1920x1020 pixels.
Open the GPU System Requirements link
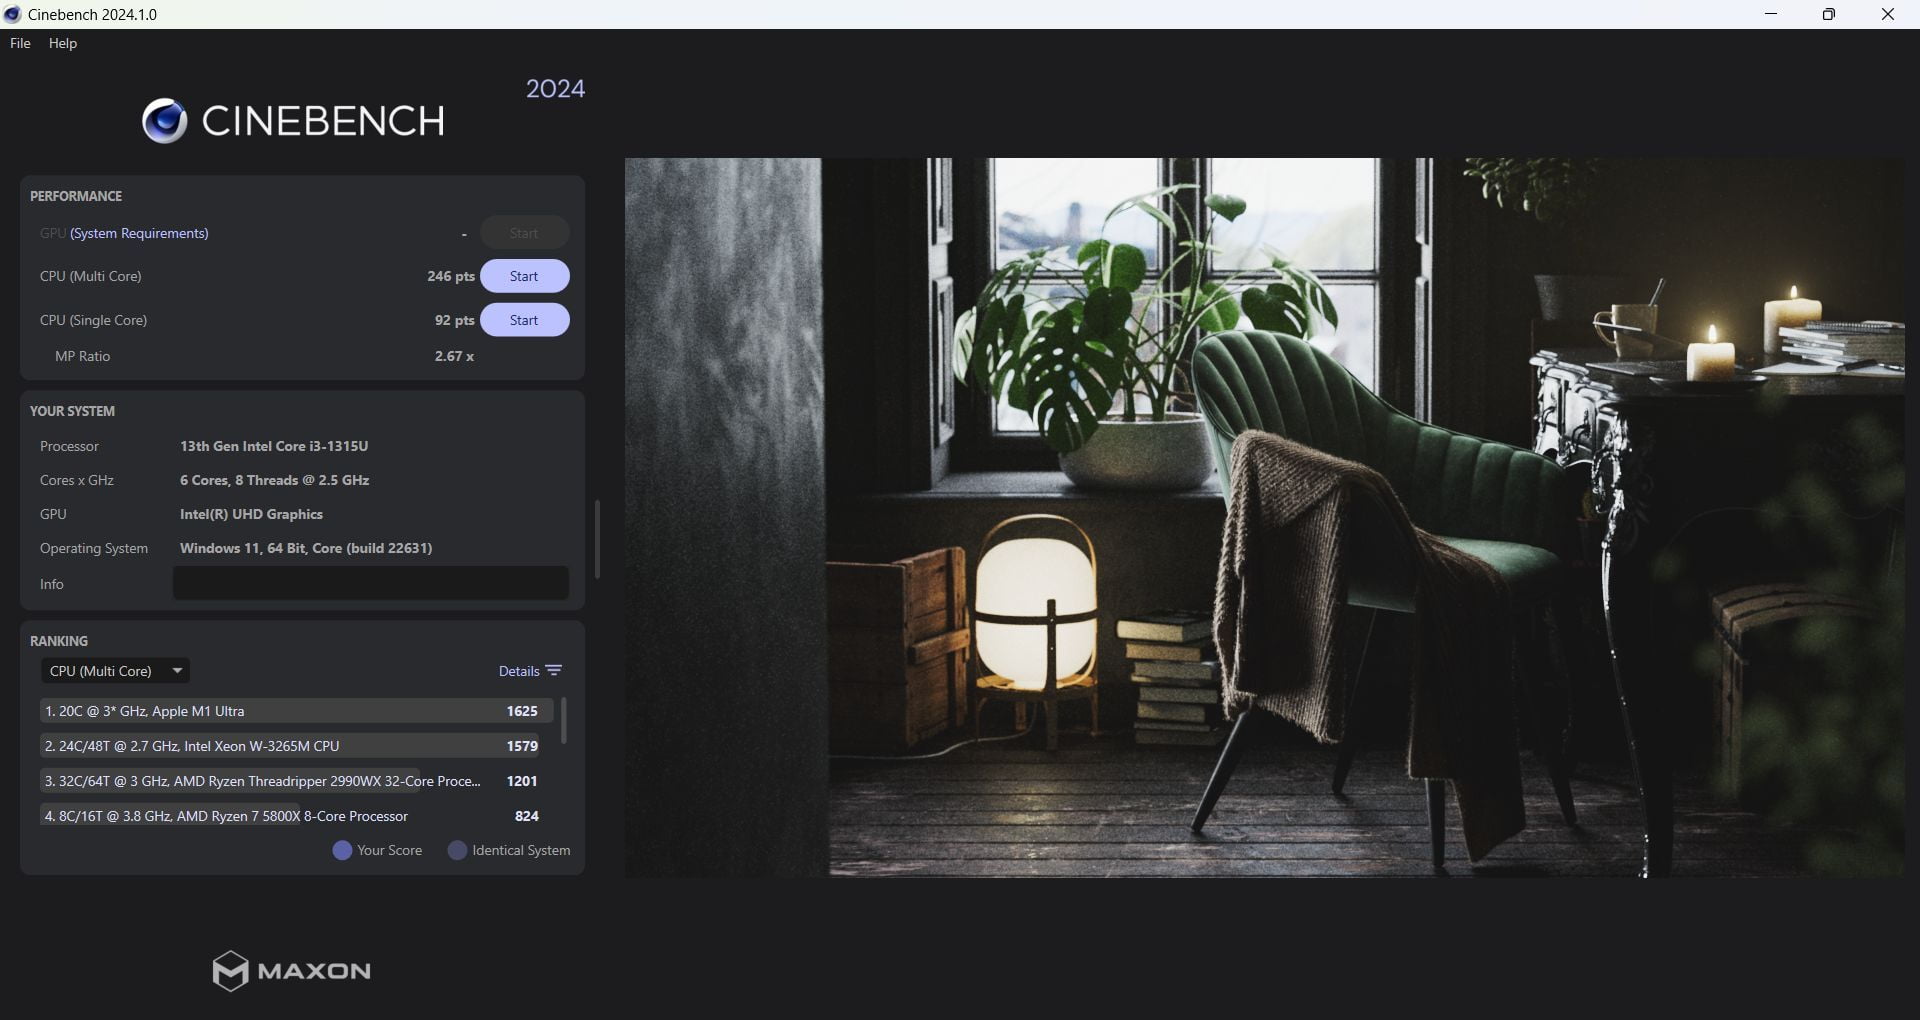click(x=139, y=233)
